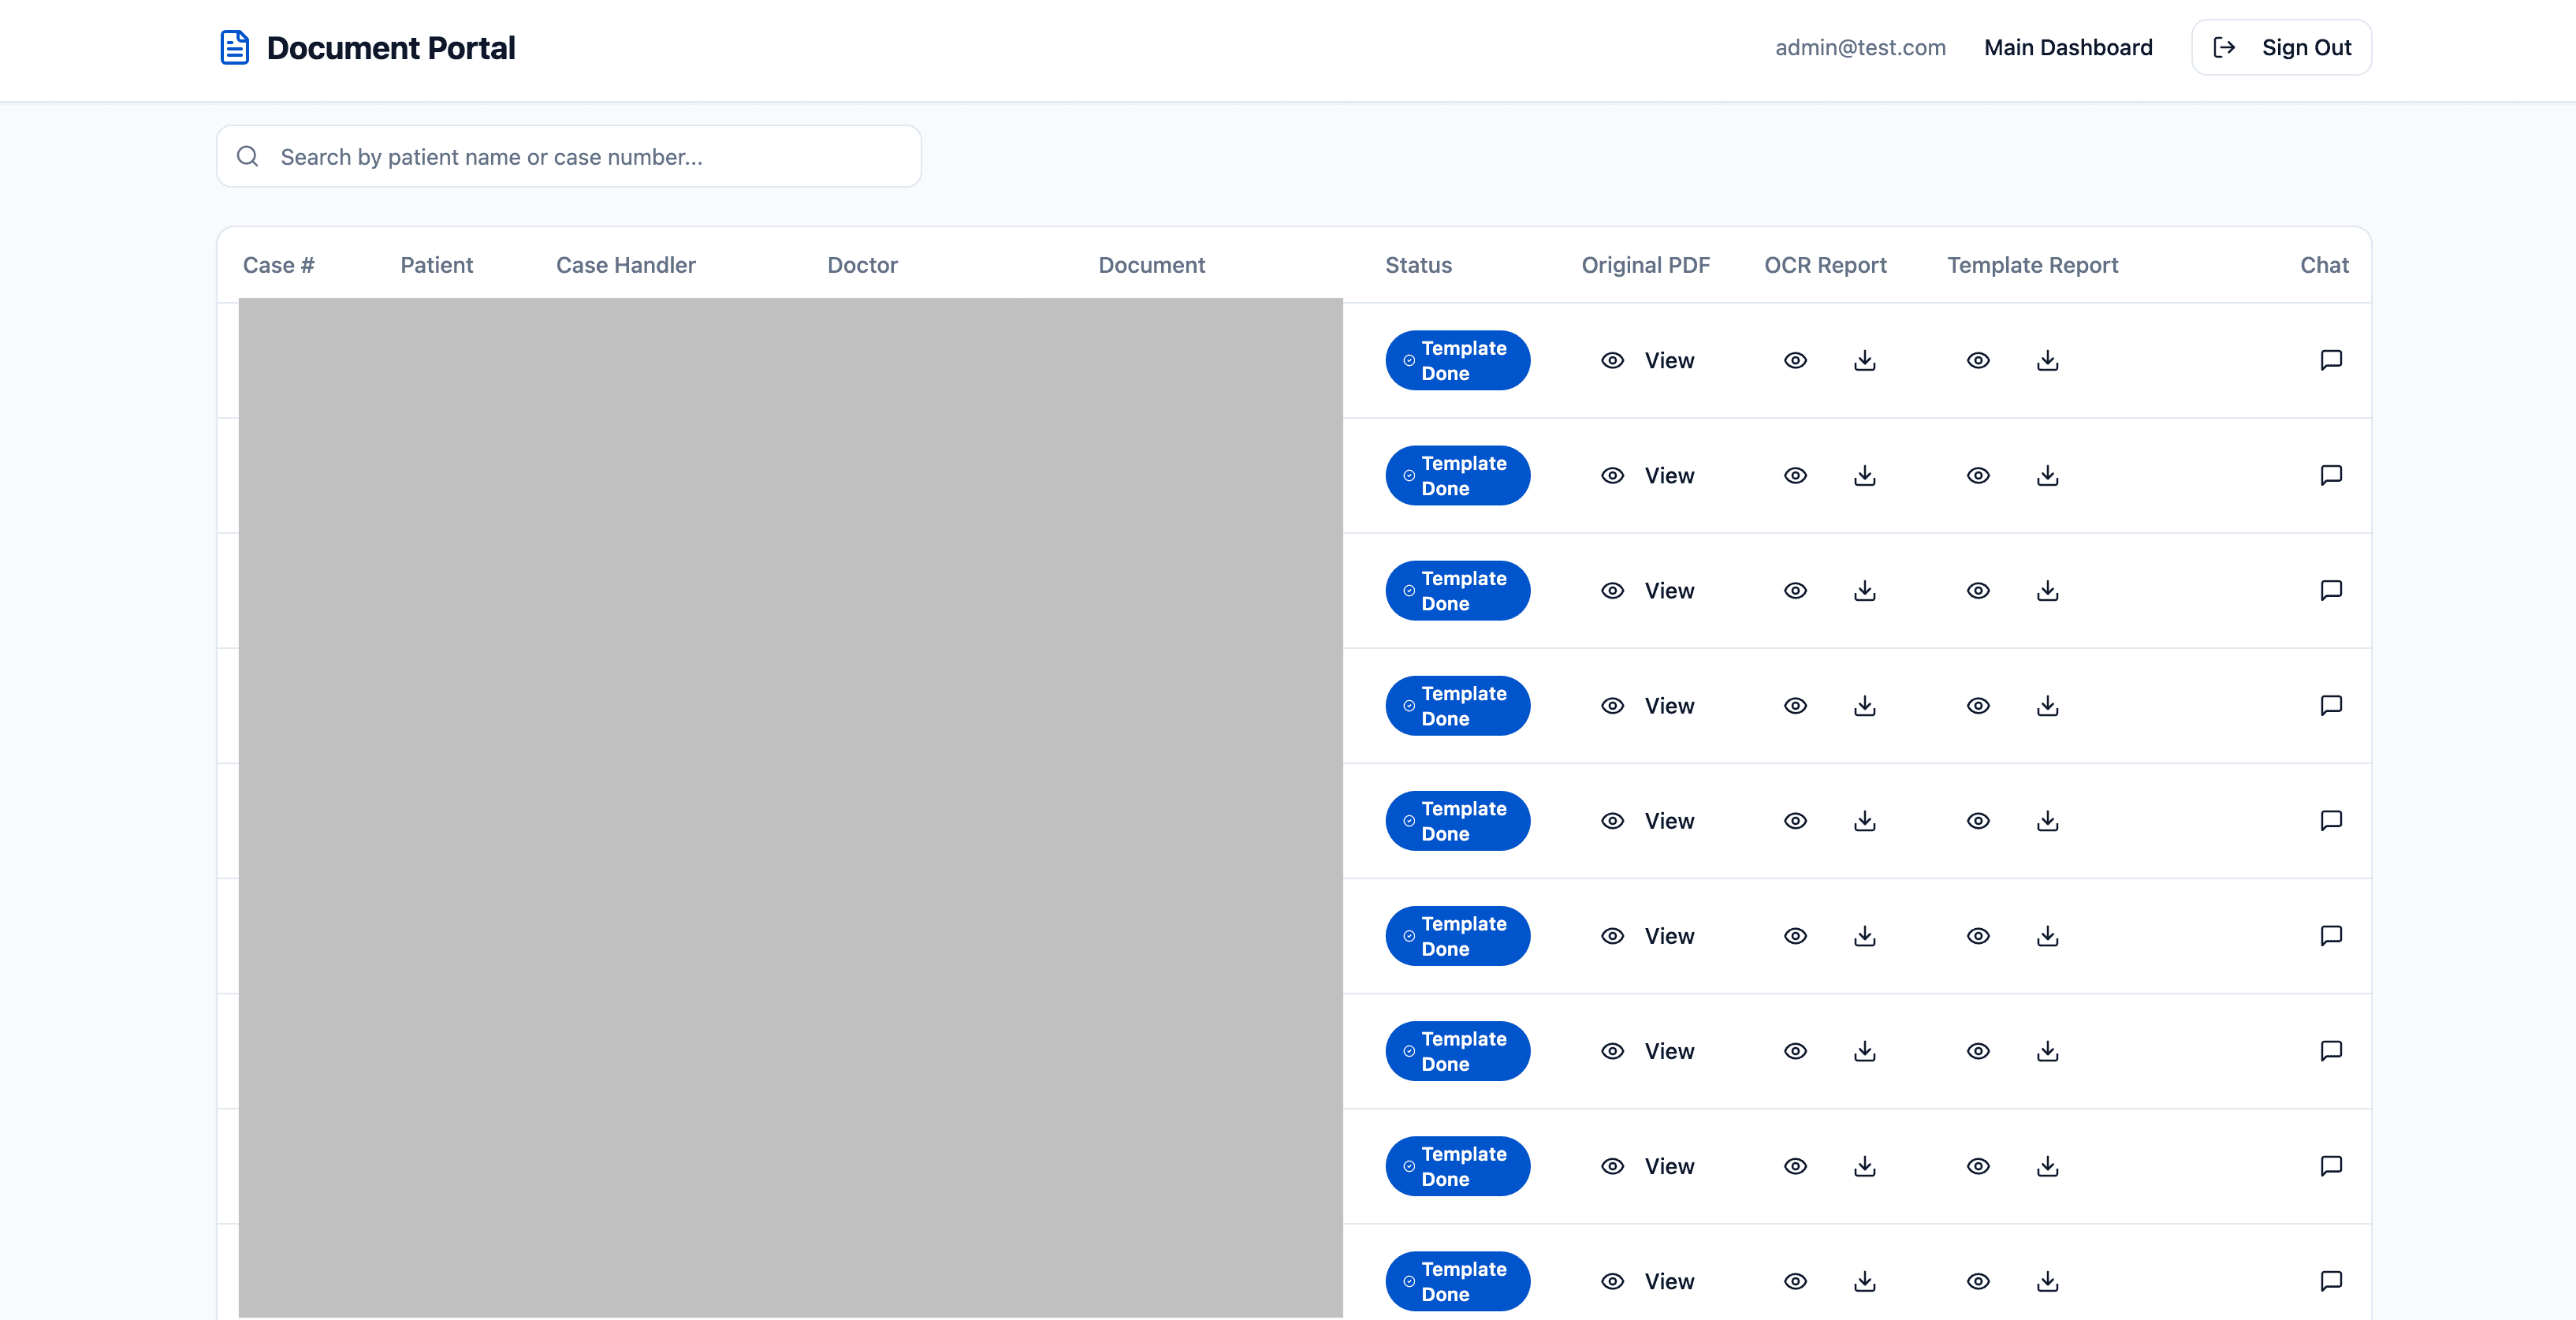Preview the template report in the third row
Screen dimensions: 2576x1320
(x=1979, y=590)
